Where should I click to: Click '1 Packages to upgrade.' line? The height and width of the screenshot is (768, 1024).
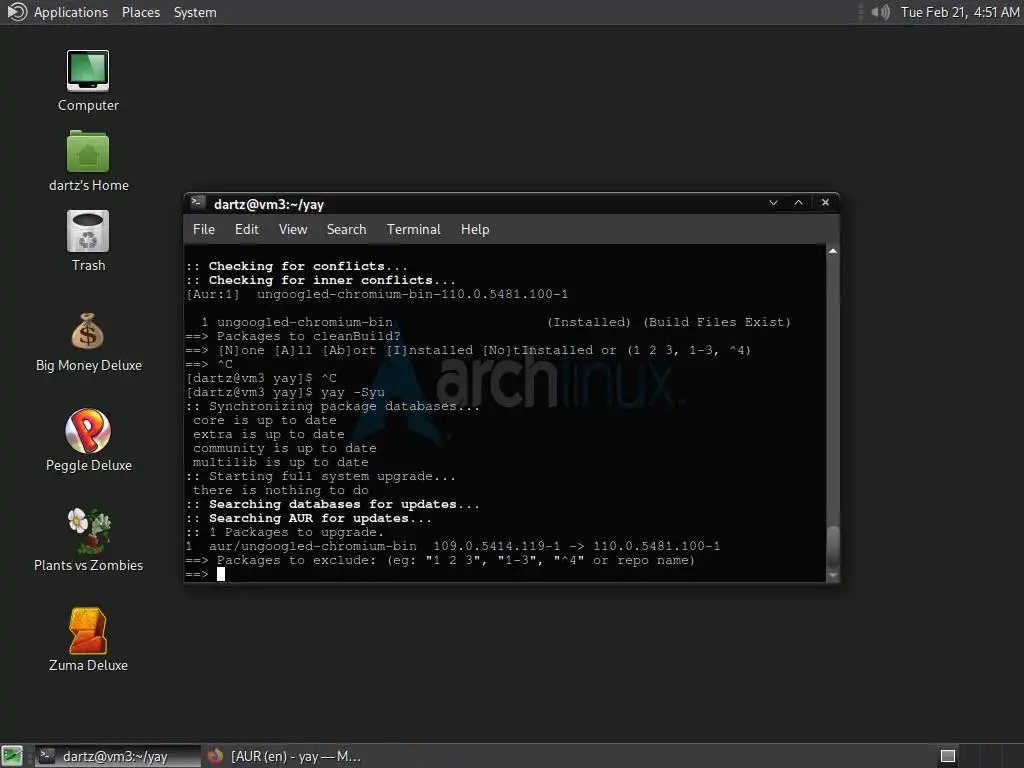(285, 532)
